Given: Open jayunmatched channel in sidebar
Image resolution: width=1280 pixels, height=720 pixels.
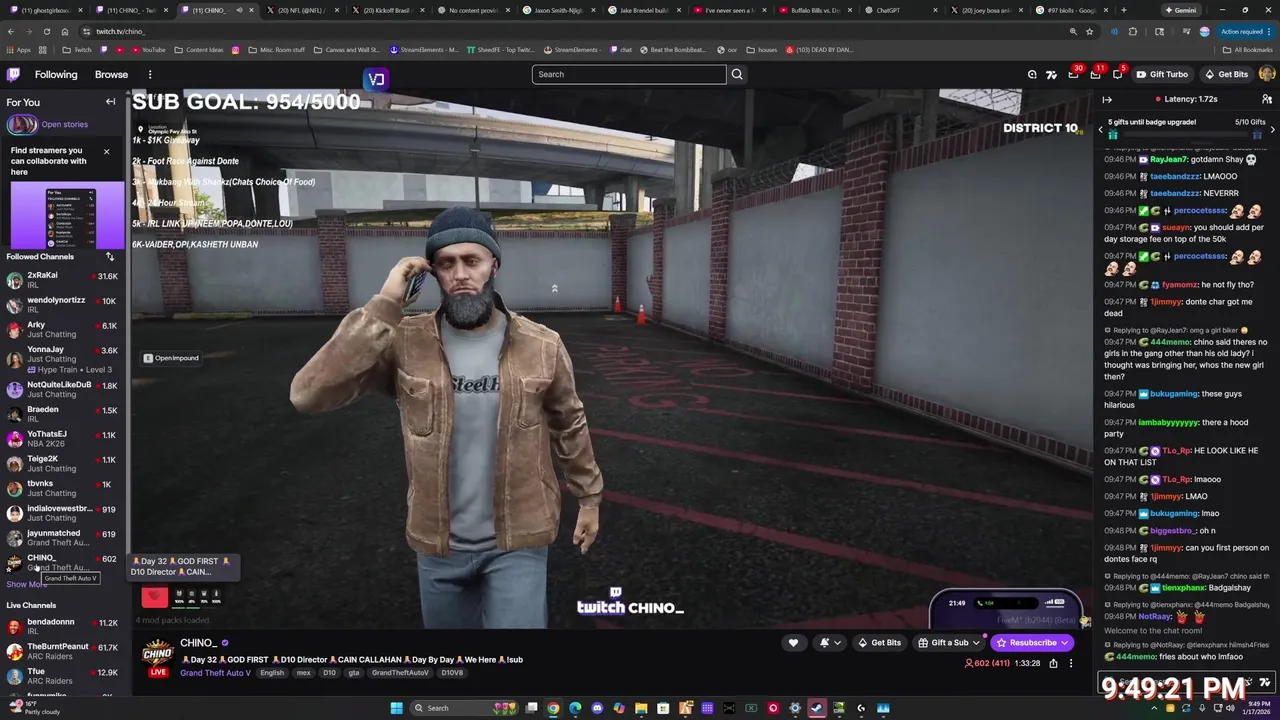Looking at the screenshot, I should click(x=62, y=538).
